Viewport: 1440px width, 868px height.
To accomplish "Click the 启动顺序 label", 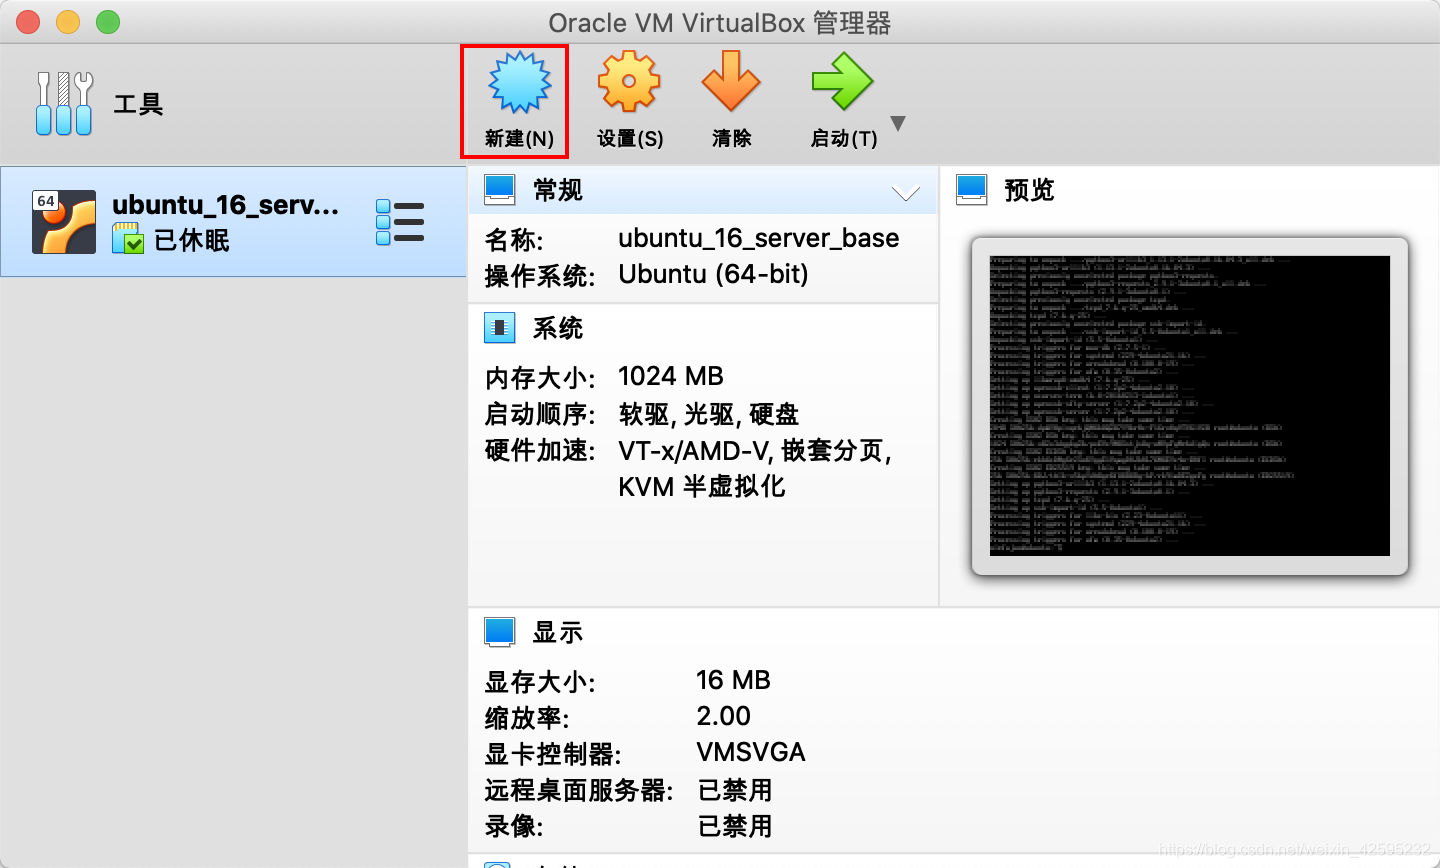I will (540, 414).
